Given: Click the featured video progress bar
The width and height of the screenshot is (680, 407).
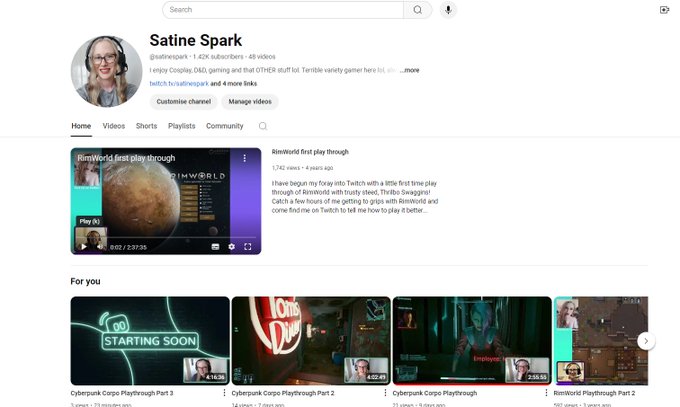Looking at the screenshot, I should [x=166, y=237].
